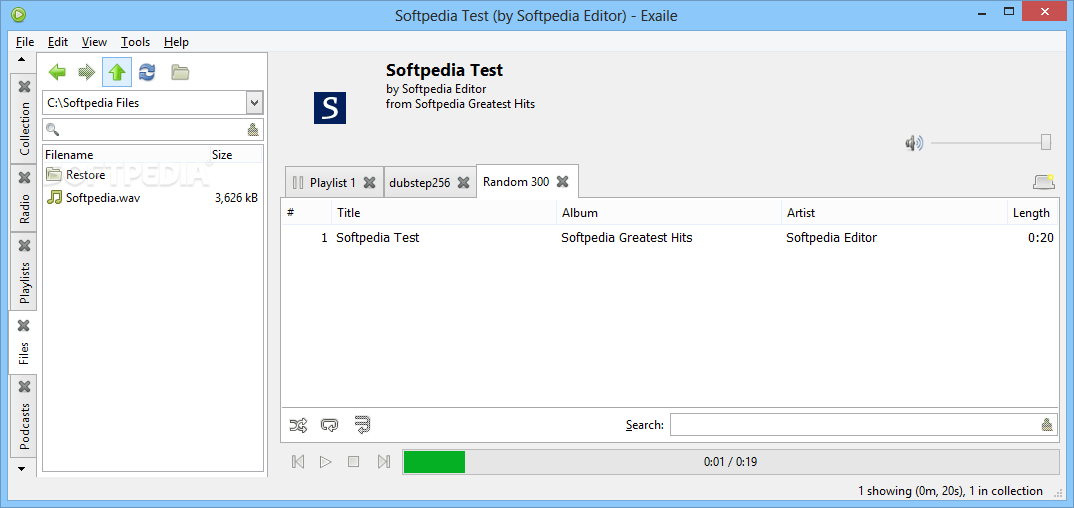This screenshot has width=1074, height=508.
Task: Close the Files side panel tab
Action: tap(25, 325)
